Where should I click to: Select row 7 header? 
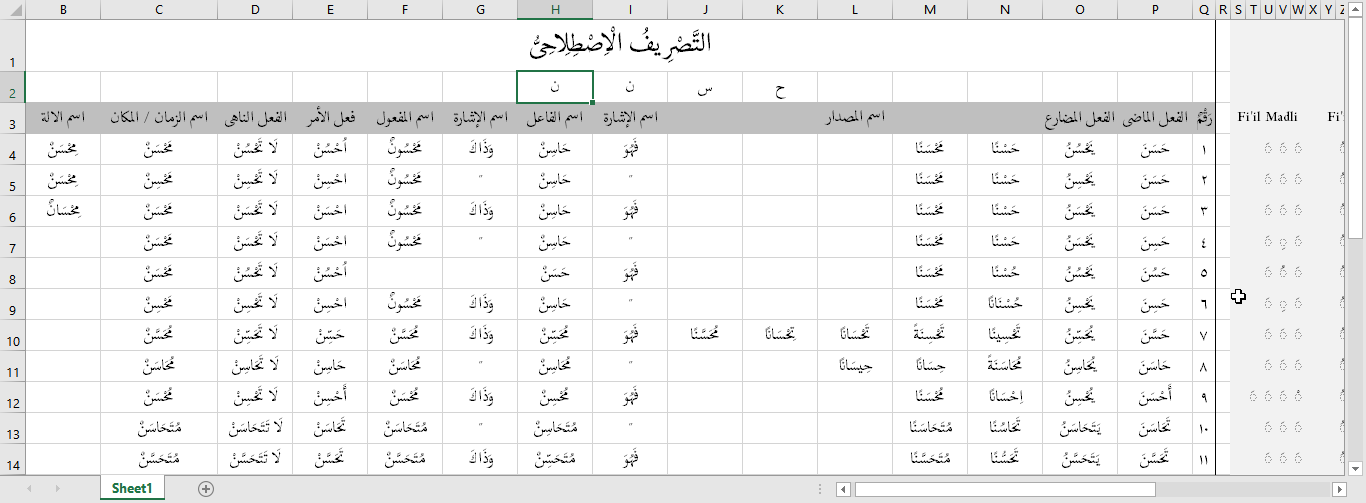coord(12,242)
